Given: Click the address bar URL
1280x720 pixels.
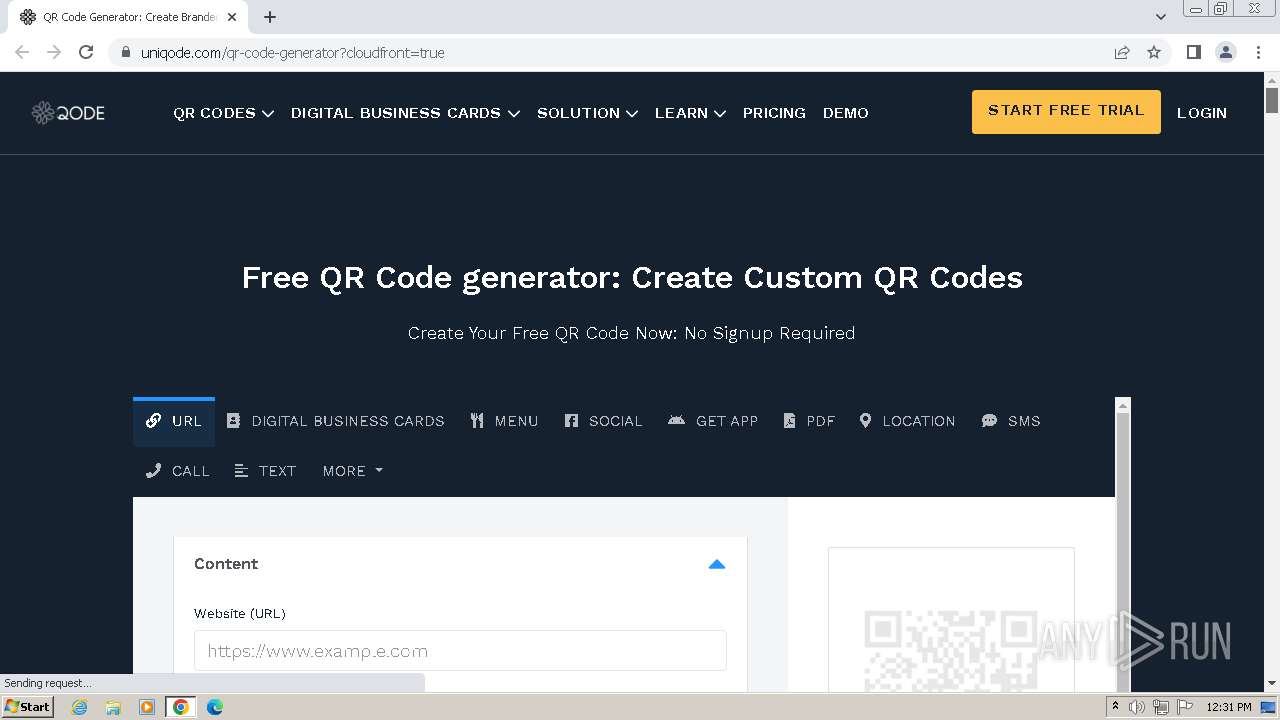Looking at the screenshot, I should (x=293, y=52).
